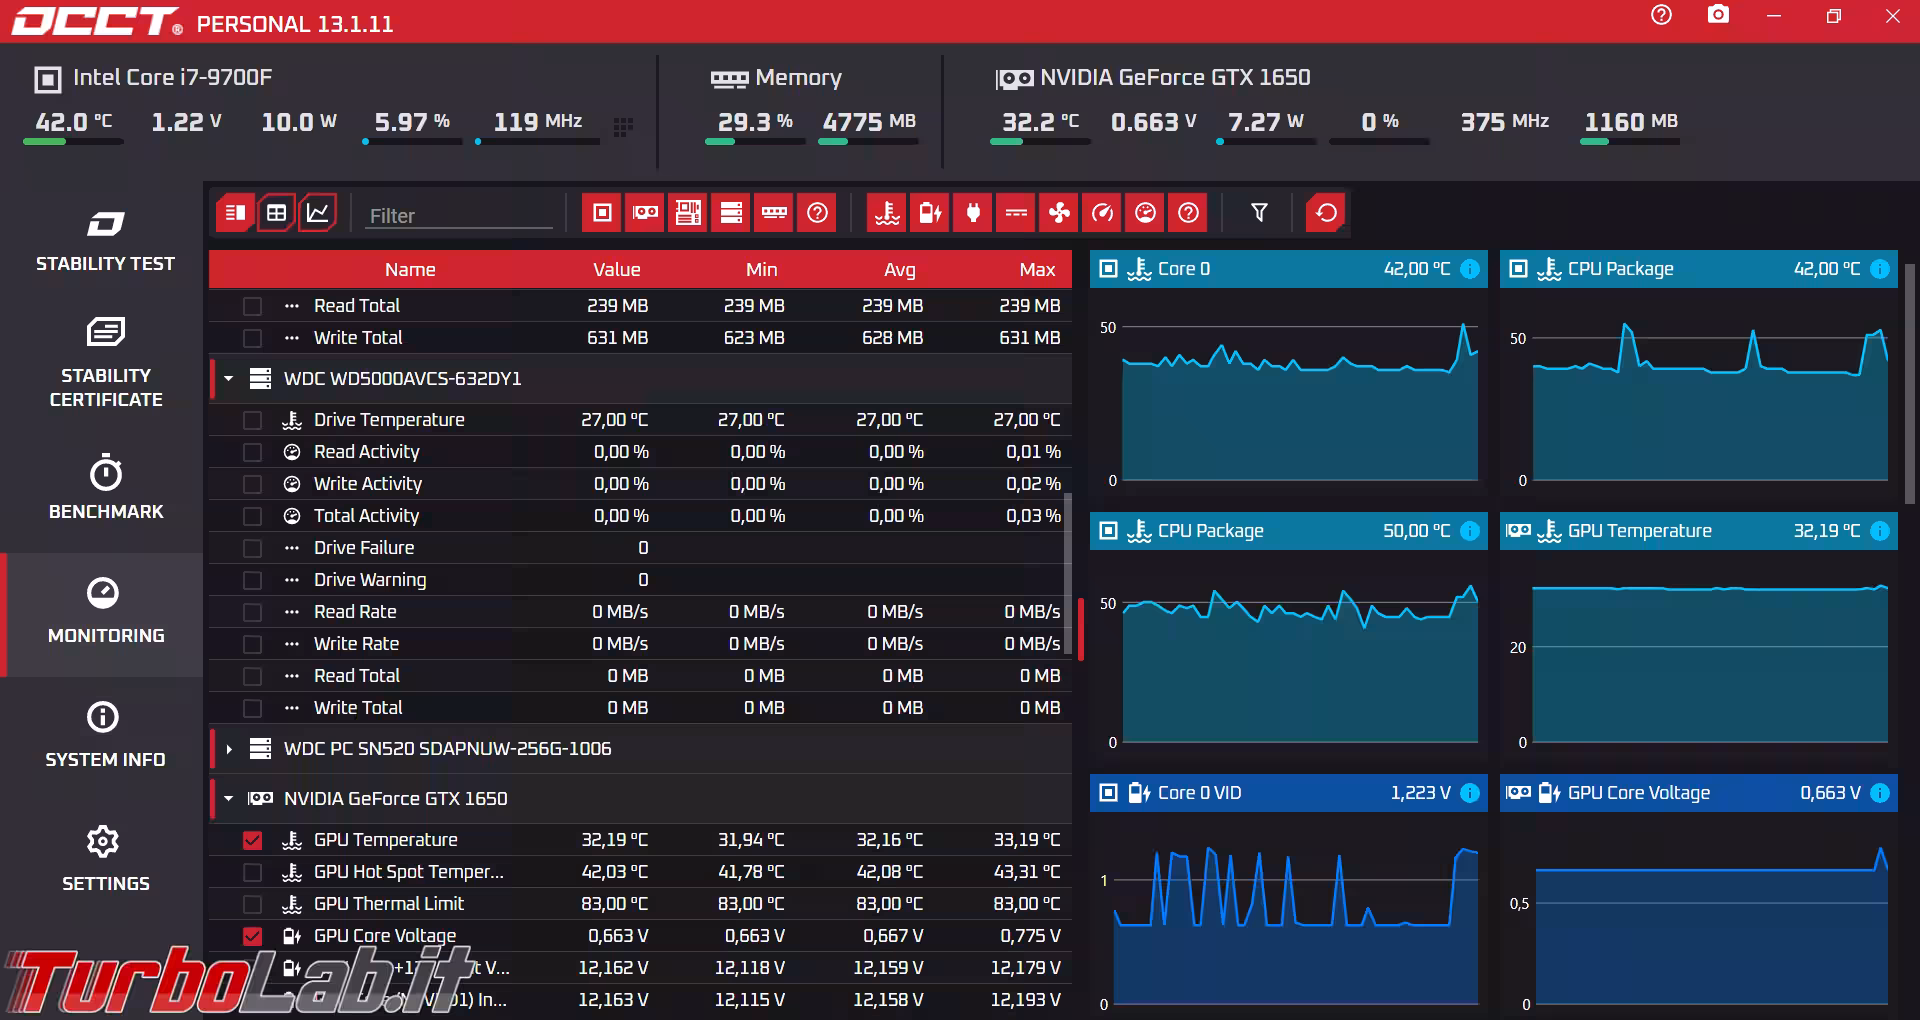This screenshot has width=1920, height=1020.
Task: Collapse the NVIDIA GeForce GTX 1650 group
Action: pyautogui.click(x=229, y=799)
